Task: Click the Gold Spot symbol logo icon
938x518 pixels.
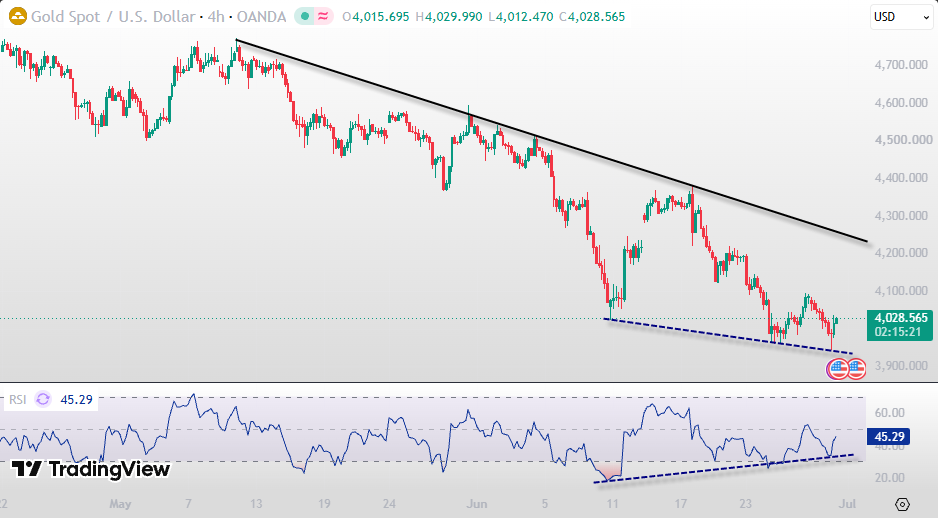Action: point(18,16)
